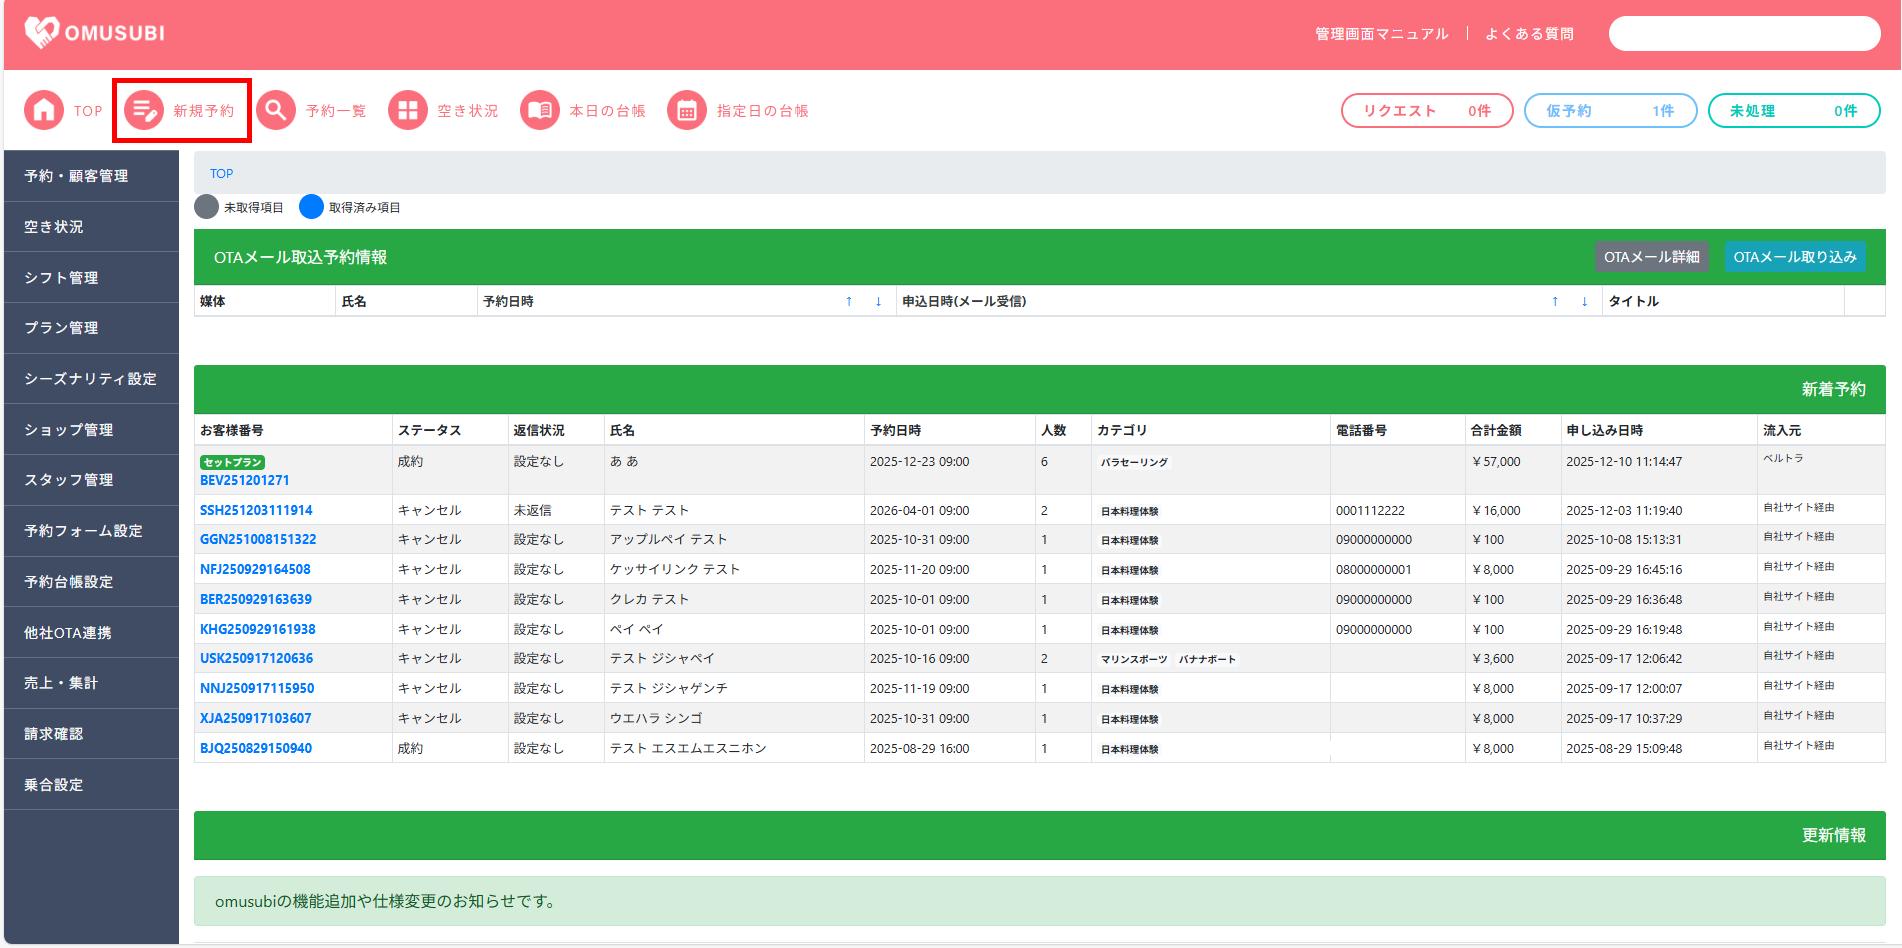Open today's ledger (本日の台帳) book icon
The height and width of the screenshot is (948, 1902).
(x=540, y=111)
